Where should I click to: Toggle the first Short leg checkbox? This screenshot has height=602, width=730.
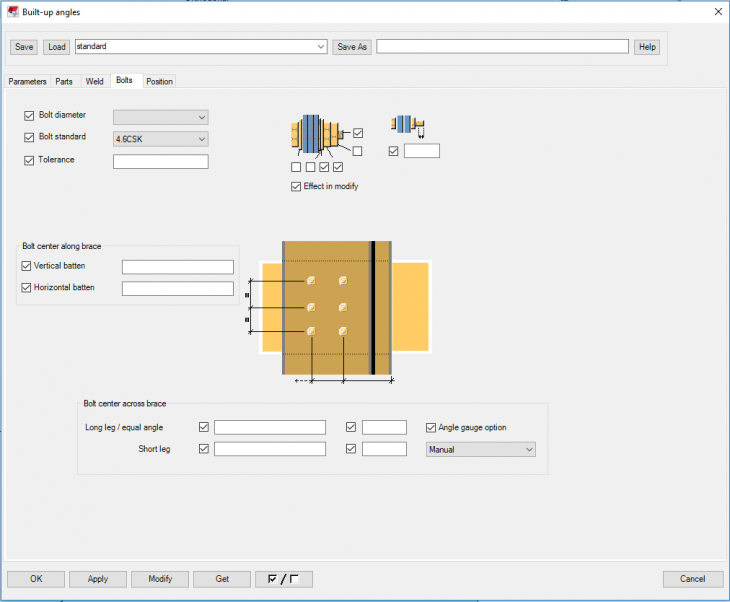point(204,448)
